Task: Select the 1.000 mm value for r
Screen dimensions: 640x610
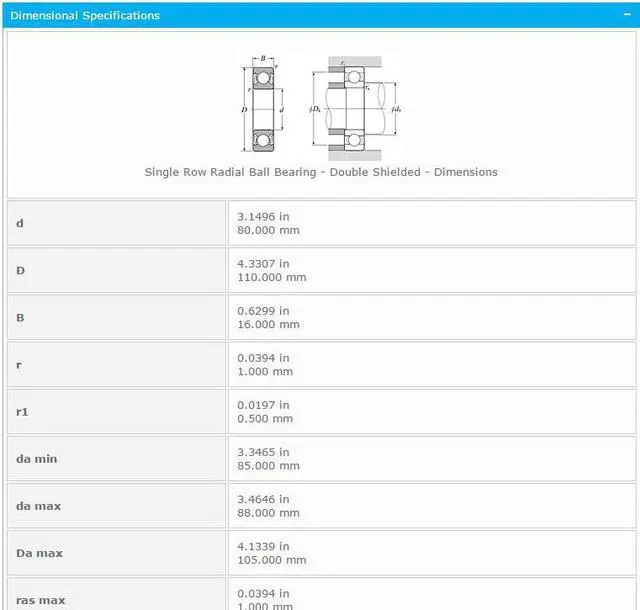Action: click(x=265, y=371)
